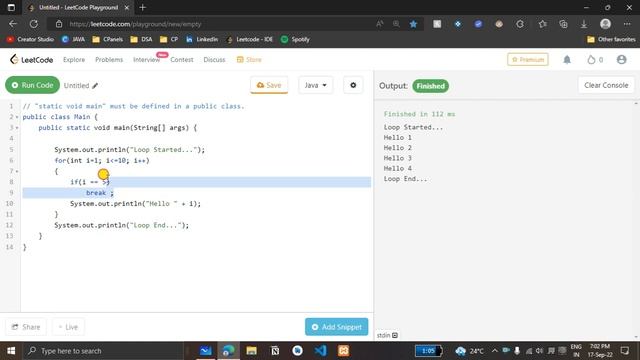The width and height of the screenshot is (640, 360).
Task: Click the taskbar search box
Action: coord(104,351)
